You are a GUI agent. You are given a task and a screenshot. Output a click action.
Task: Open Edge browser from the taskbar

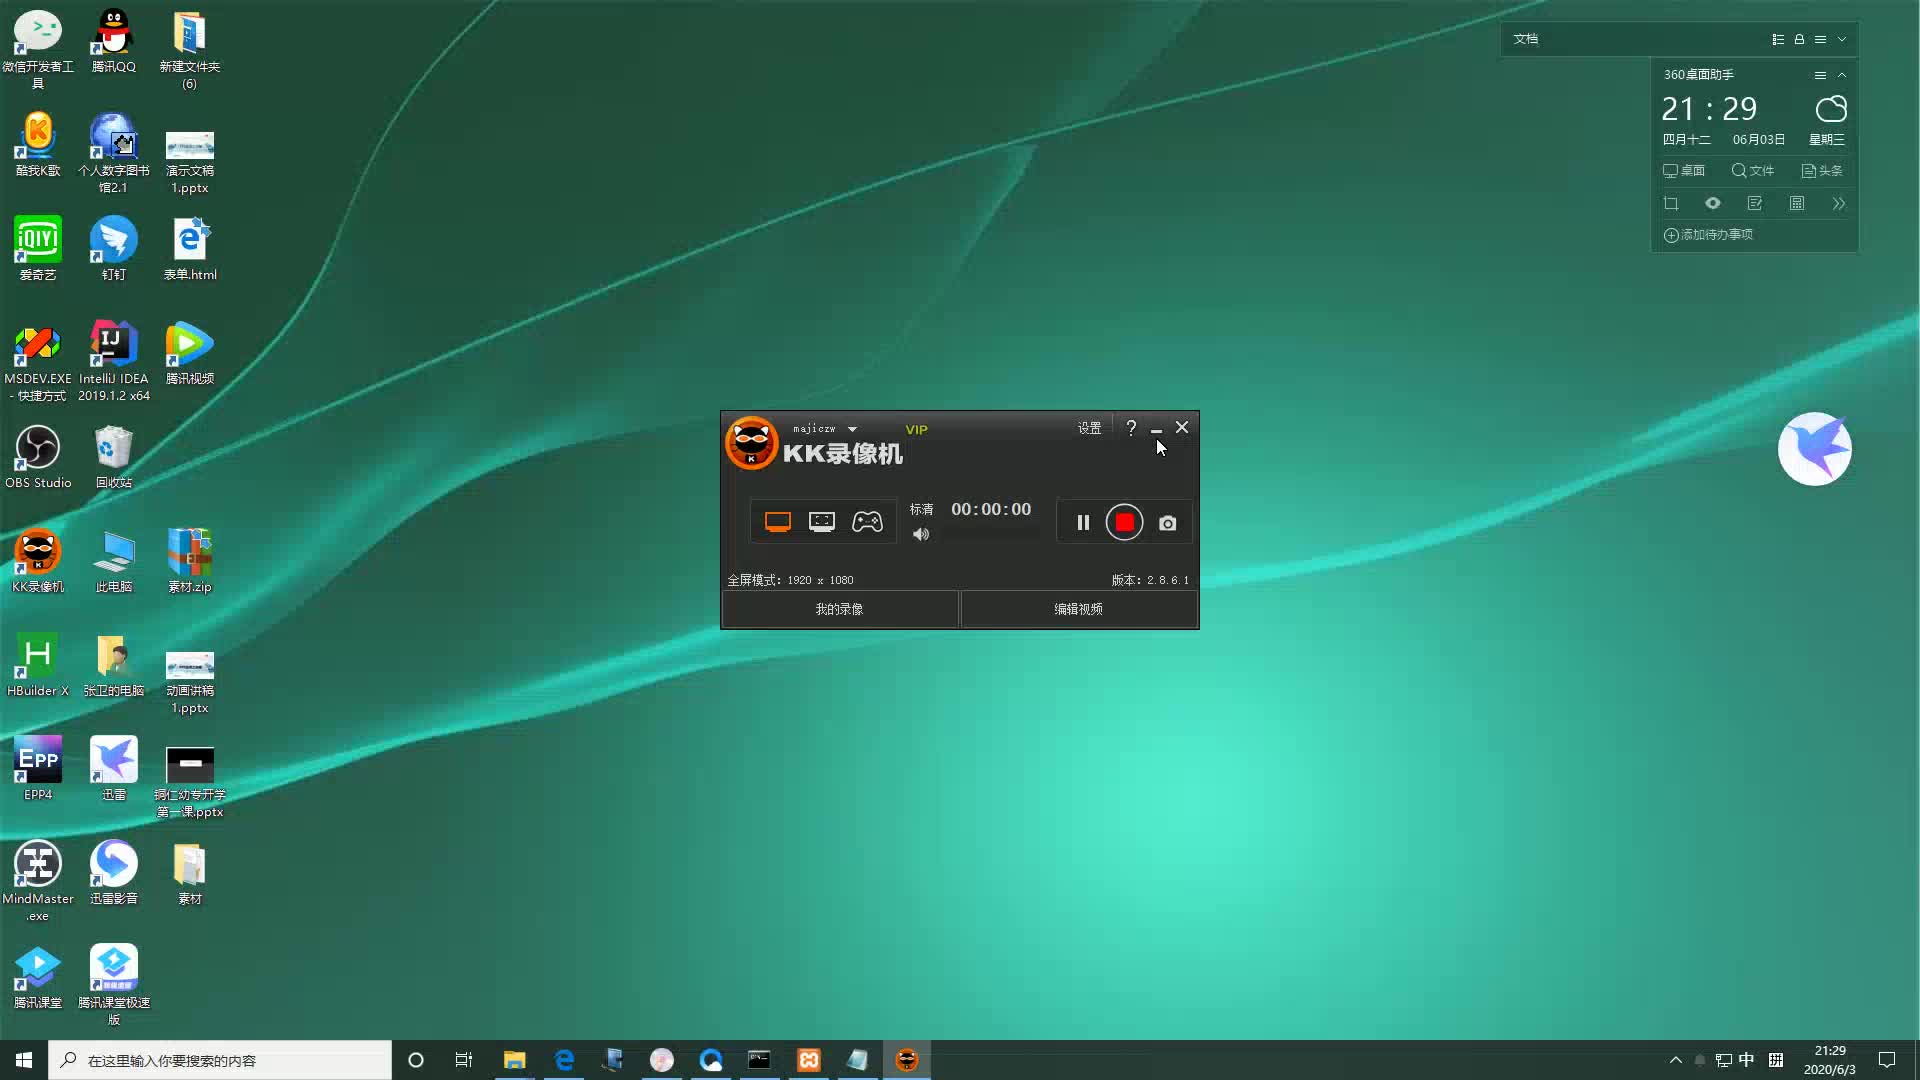coord(564,1060)
